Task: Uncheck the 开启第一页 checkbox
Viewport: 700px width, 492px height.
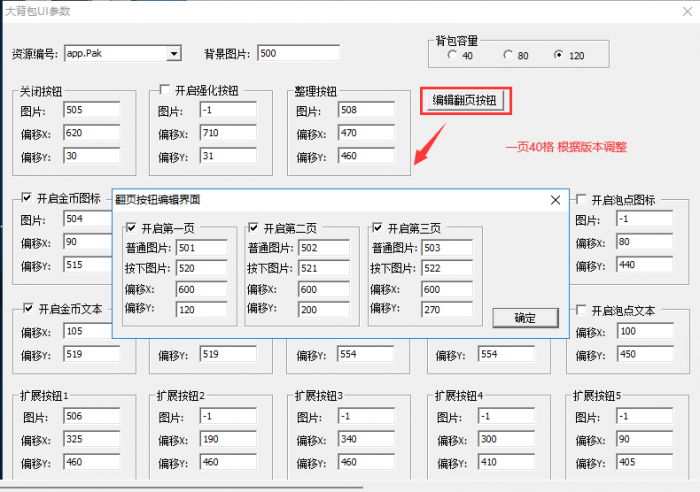Action: 130,228
